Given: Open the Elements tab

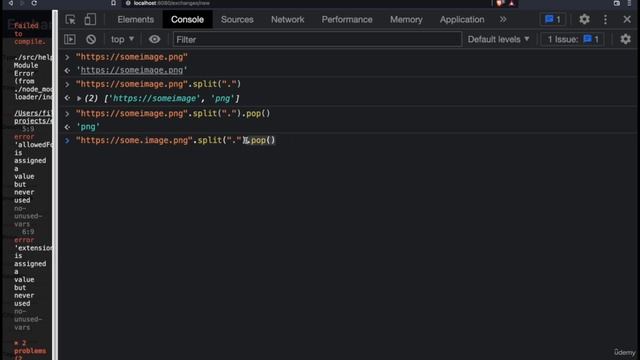Looking at the screenshot, I should (x=136, y=20).
